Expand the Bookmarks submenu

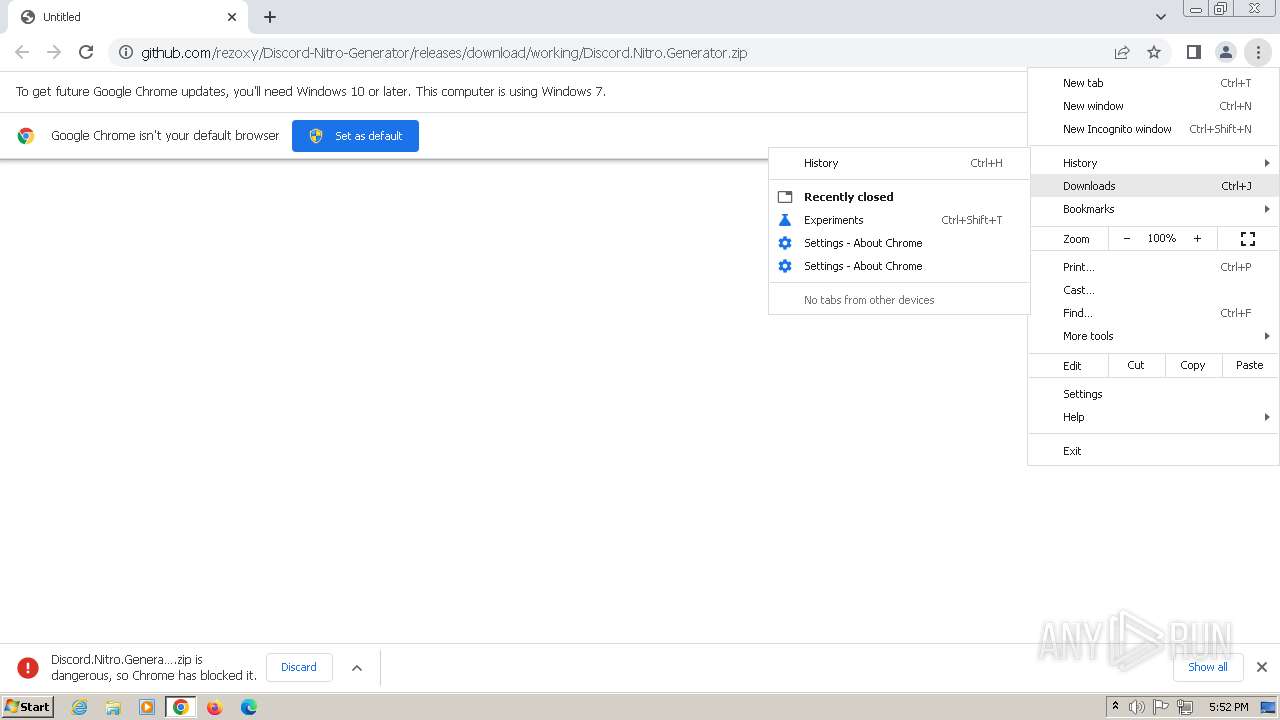(1153, 209)
